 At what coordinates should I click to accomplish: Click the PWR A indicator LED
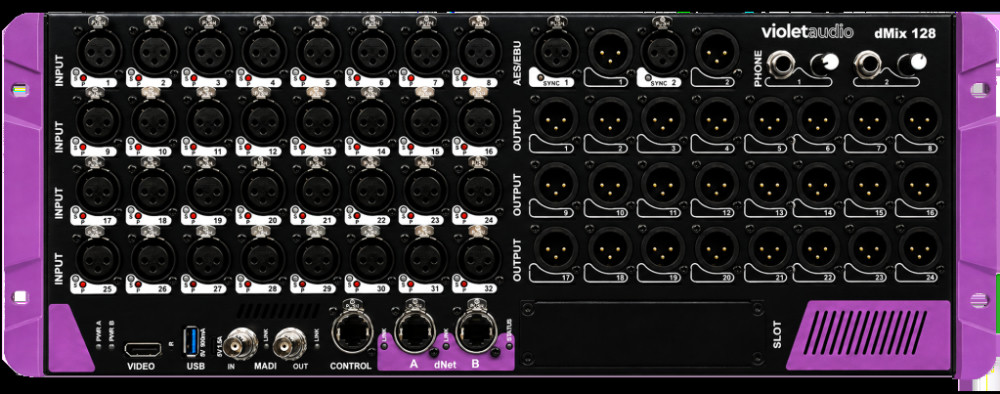[98, 347]
